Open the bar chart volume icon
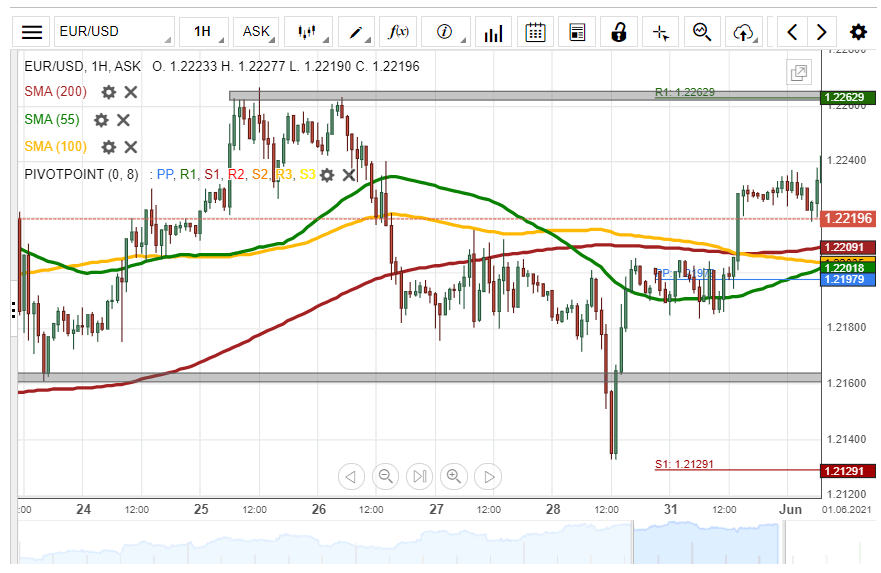881x573 pixels. pos(493,33)
